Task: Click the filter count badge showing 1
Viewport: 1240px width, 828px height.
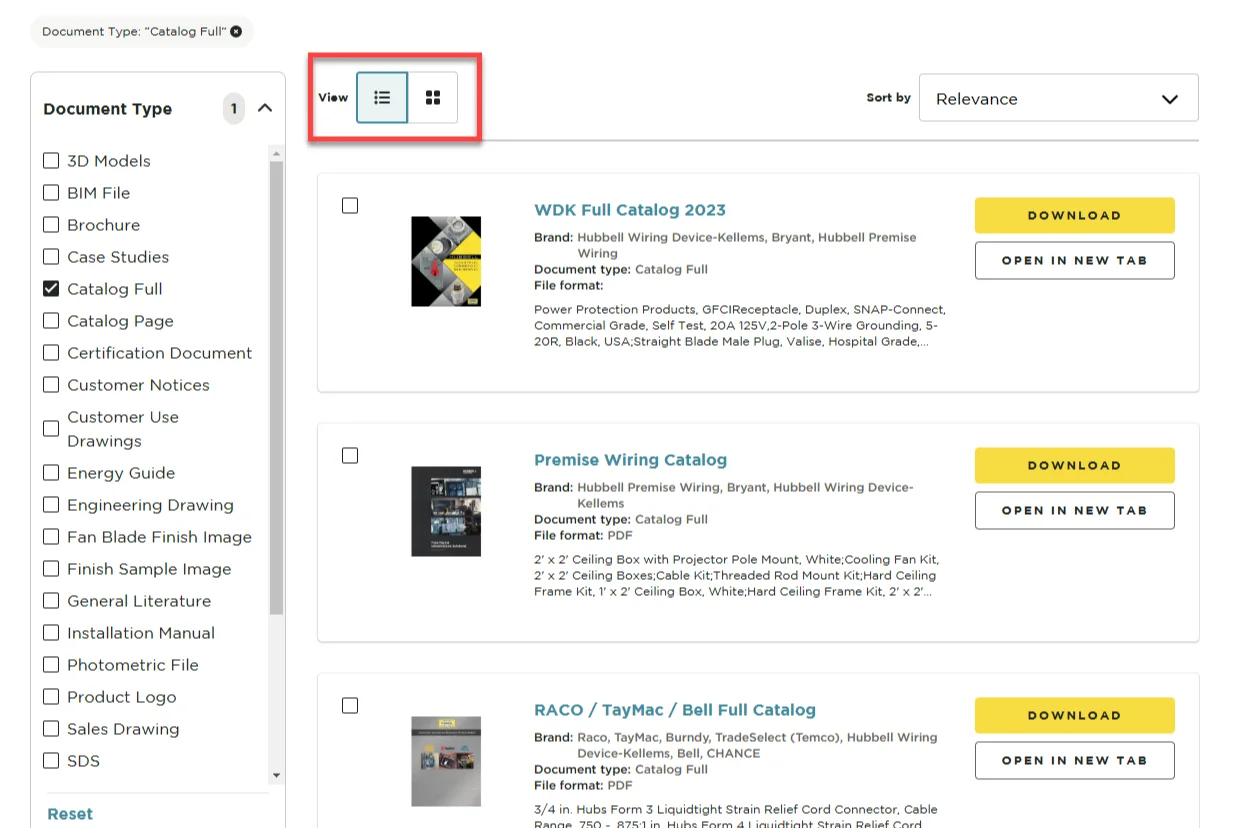Action: (234, 108)
